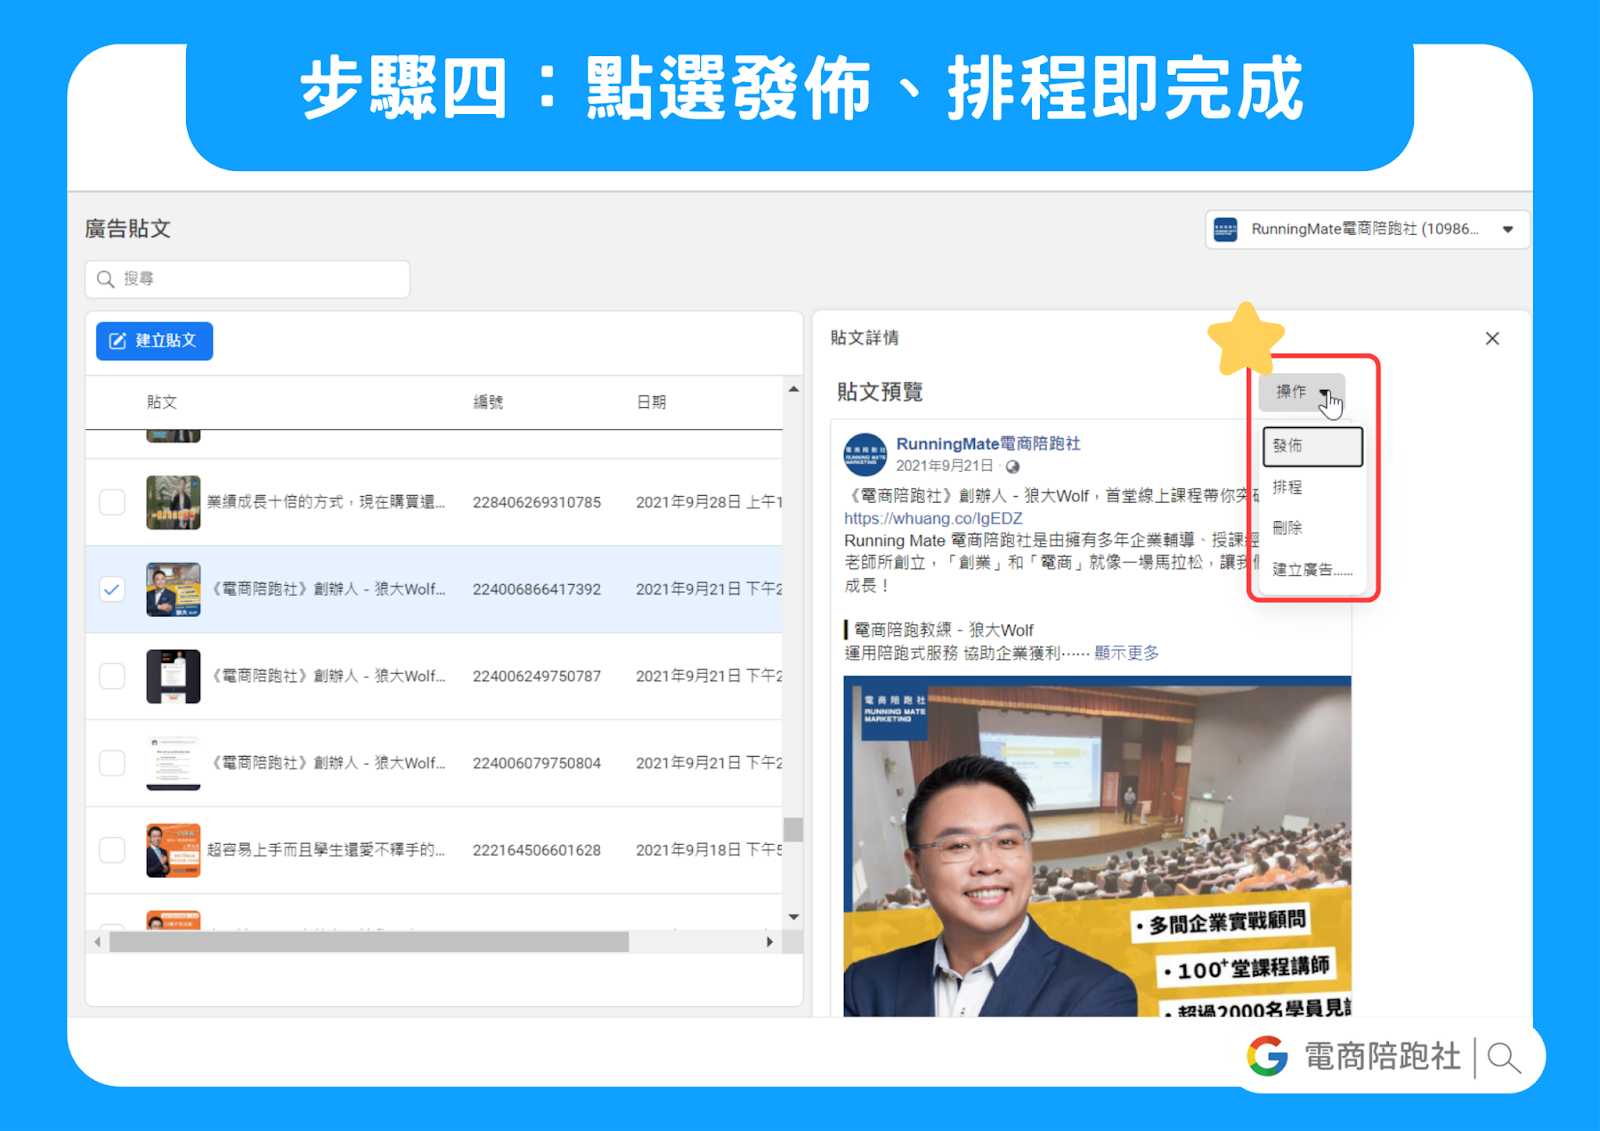1600x1131 pixels.
Task: Open thumbnail of post 224006866417392
Action: (173, 589)
